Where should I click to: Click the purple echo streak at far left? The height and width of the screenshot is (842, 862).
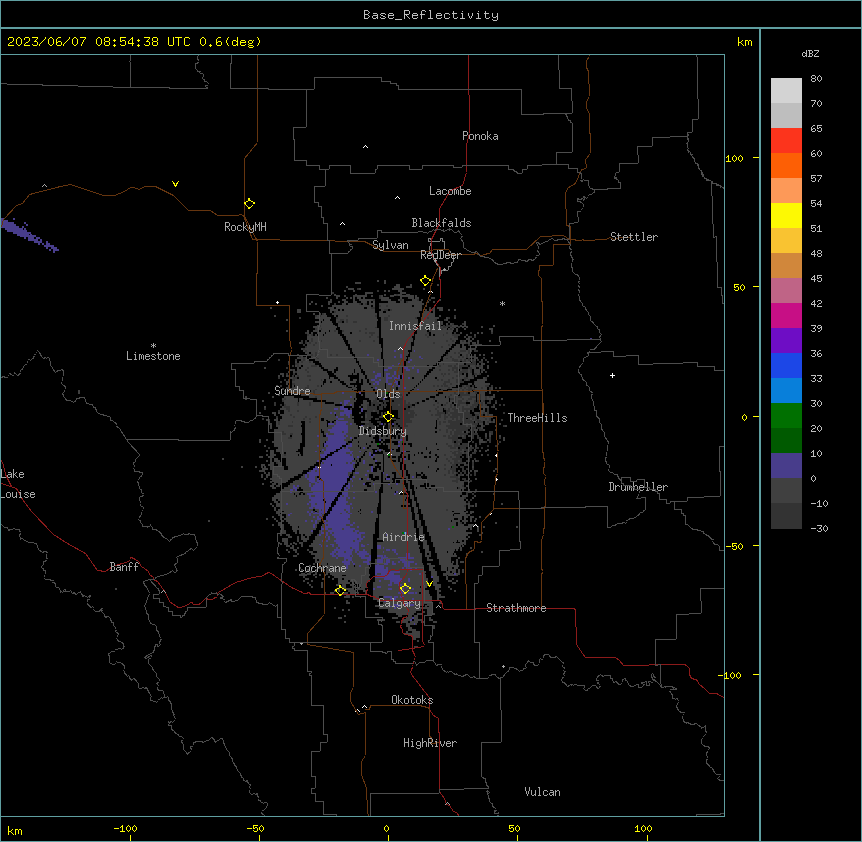(x=29, y=235)
